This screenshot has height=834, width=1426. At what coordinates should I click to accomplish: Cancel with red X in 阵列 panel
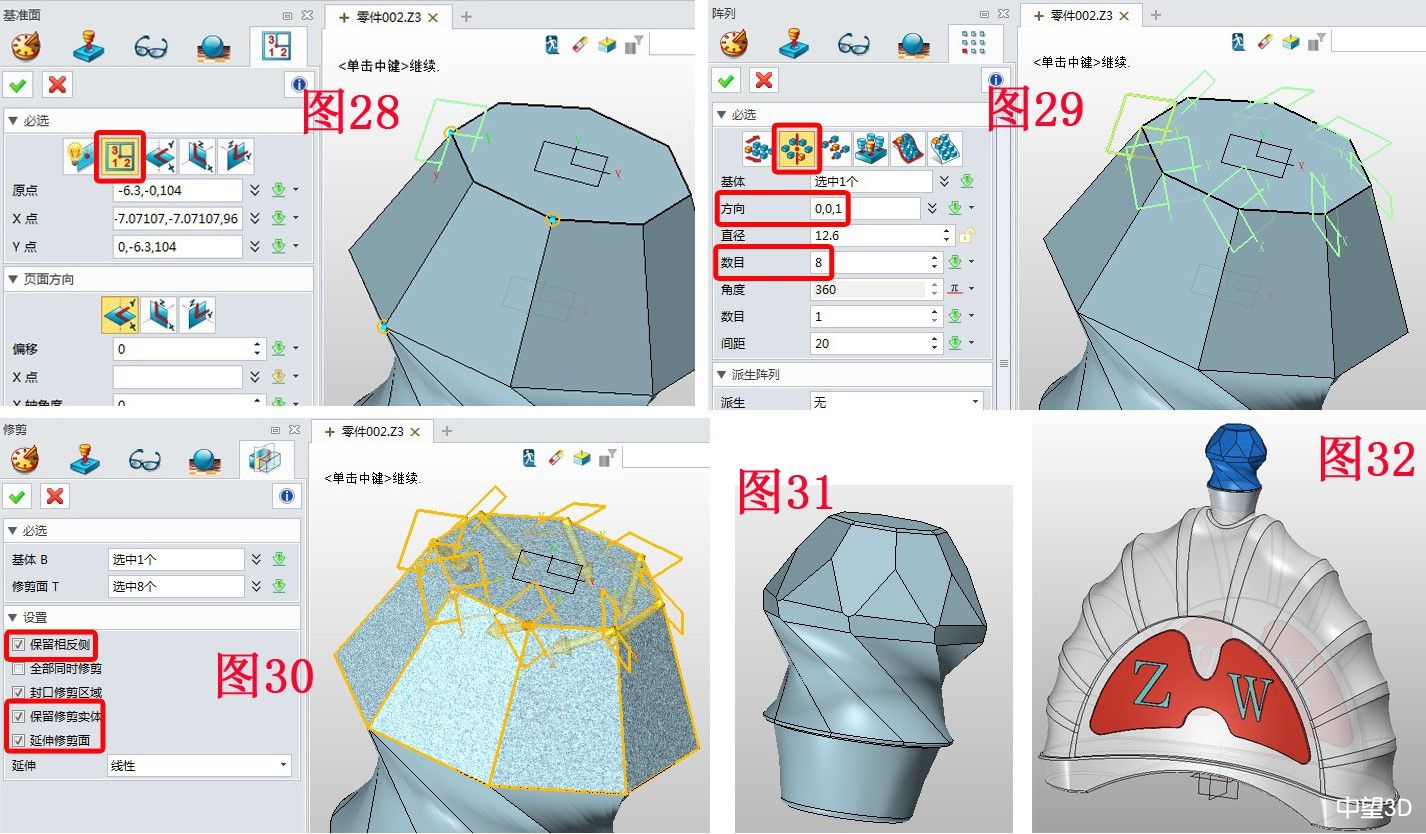click(764, 81)
